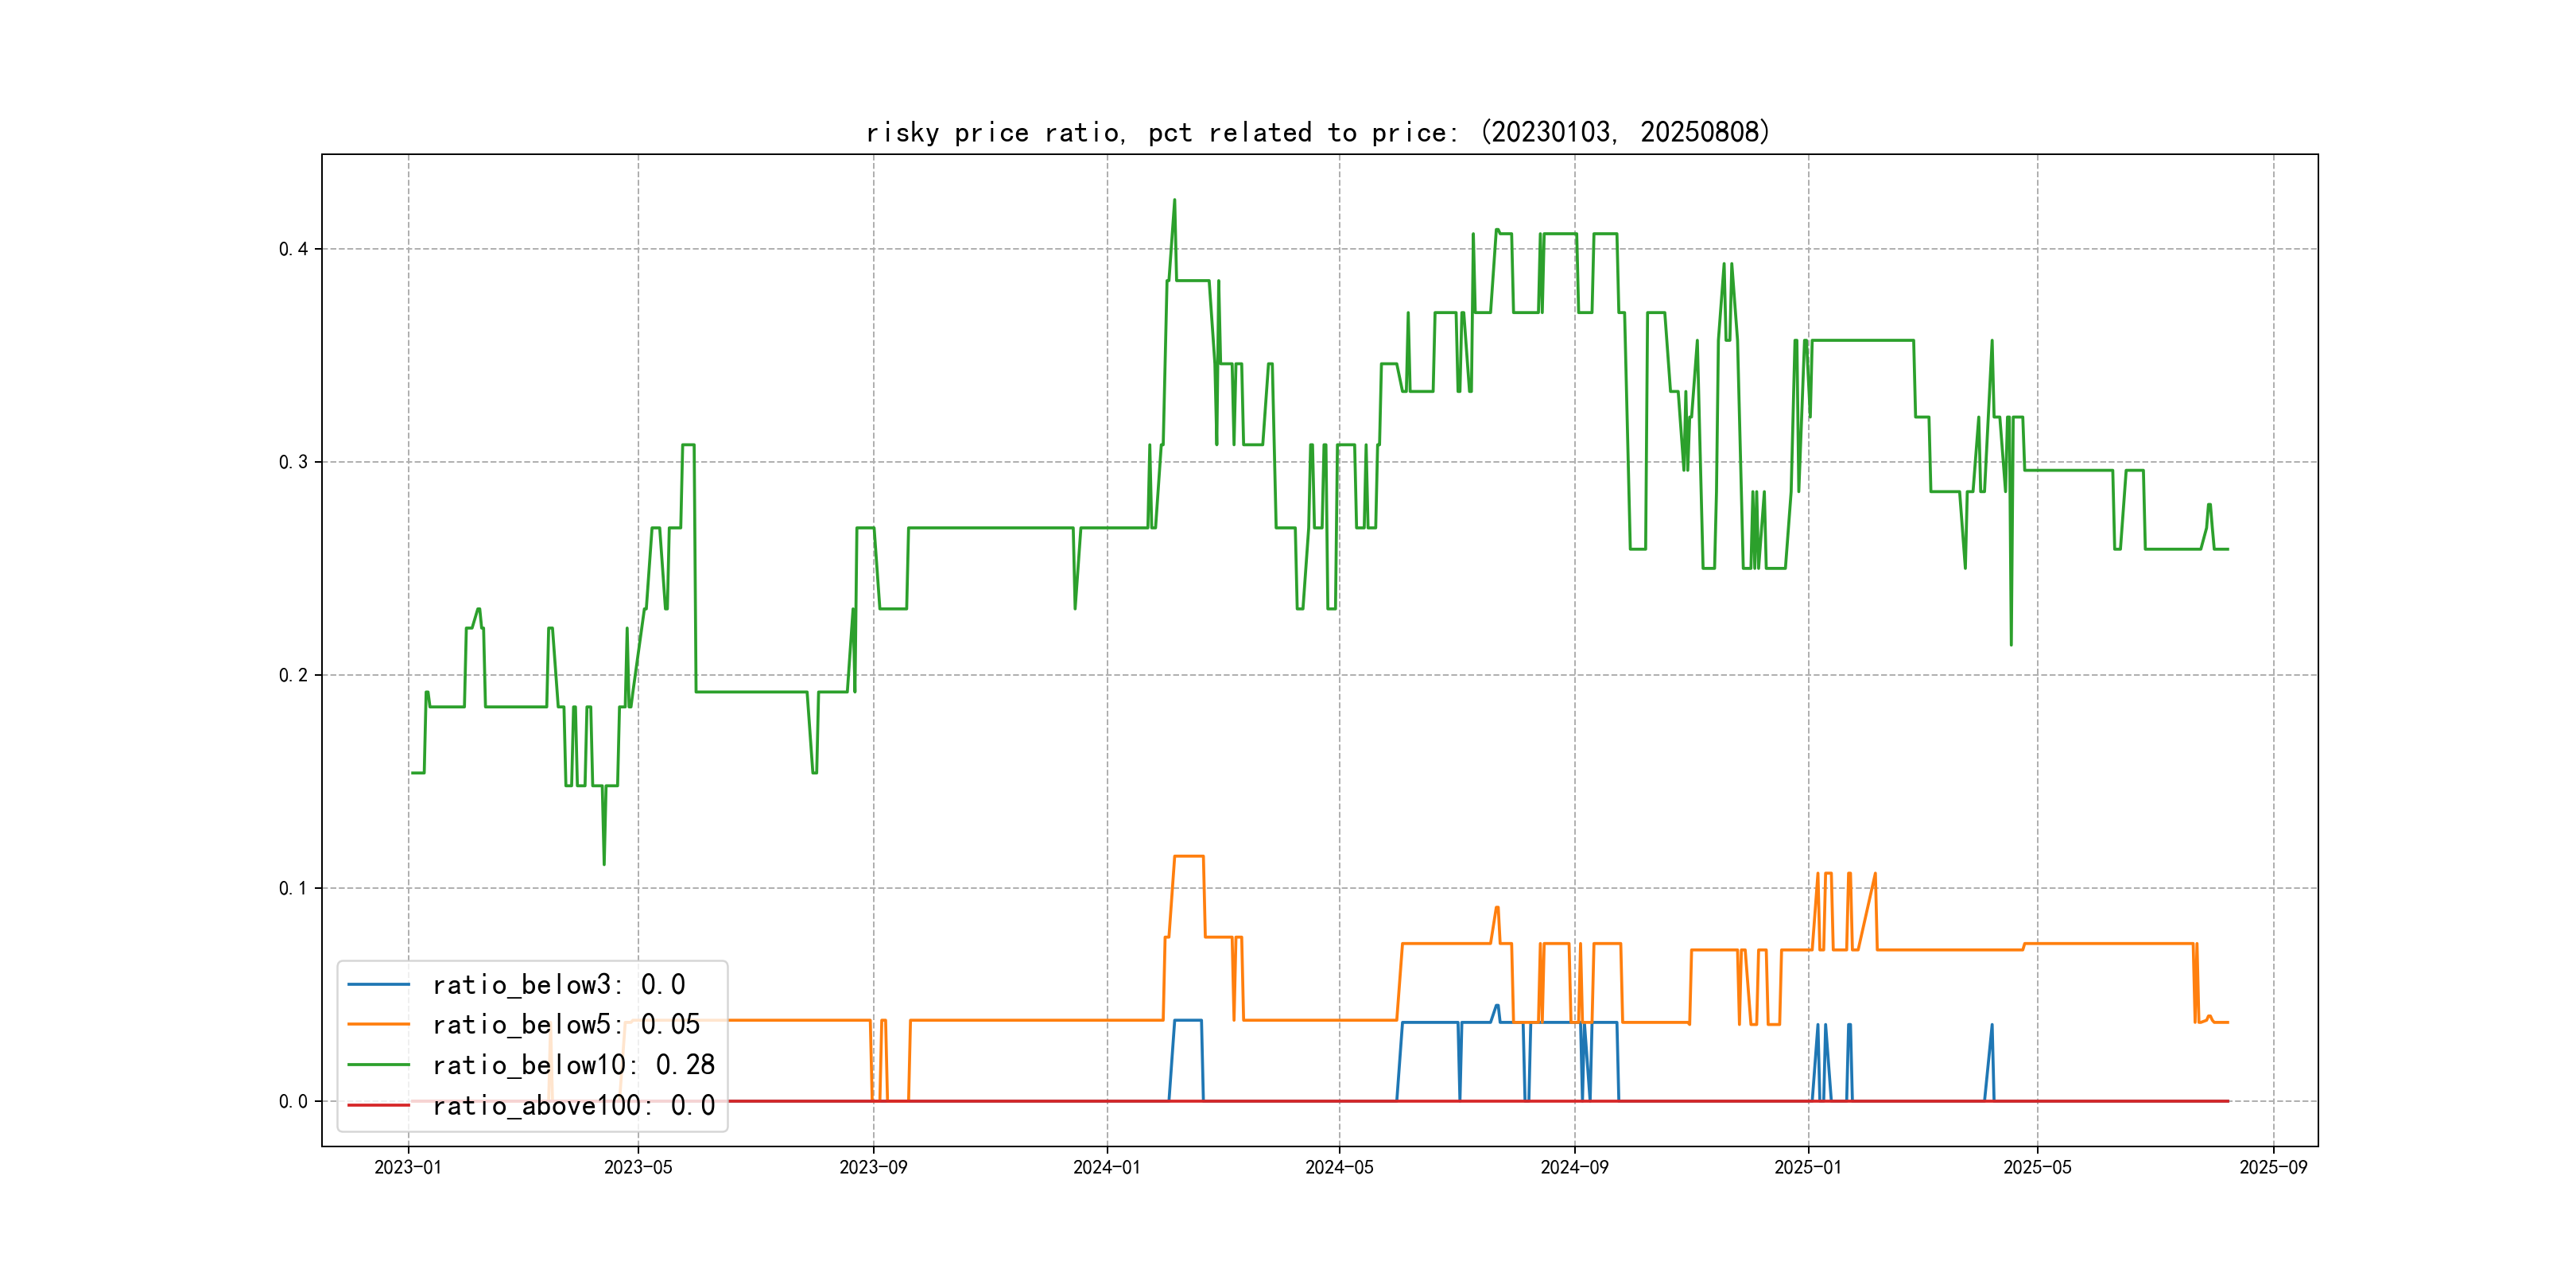Click the green ratio_below10 legend line swatch

[378, 1065]
